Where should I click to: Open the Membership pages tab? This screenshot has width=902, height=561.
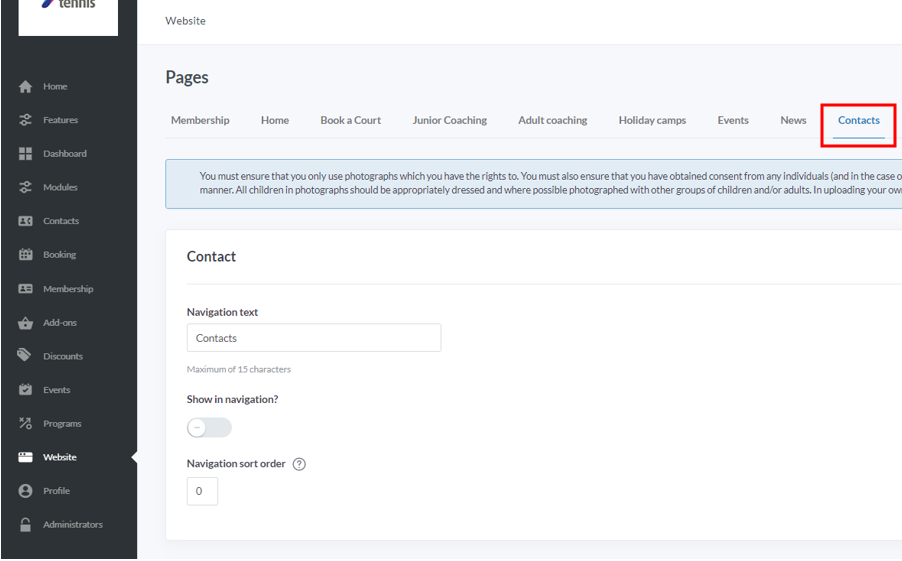pos(200,120)
